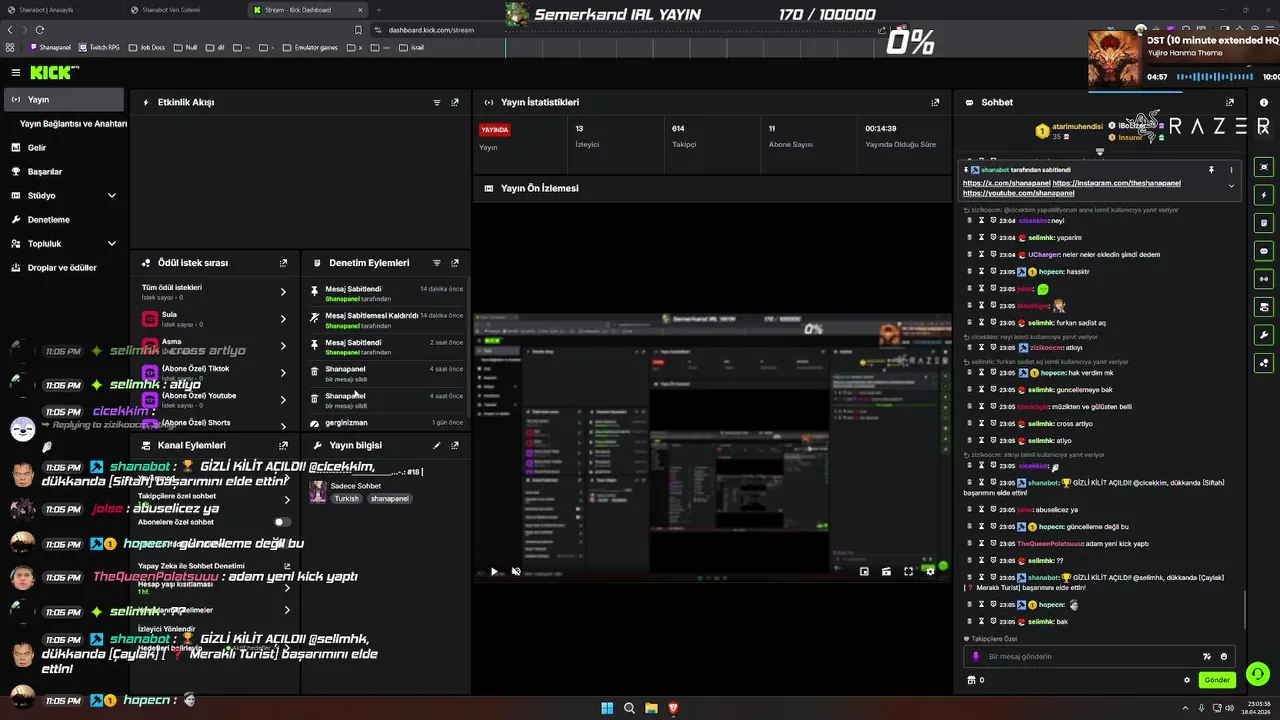Open the instagram.com/theshanapanel link

pos(1117,184)
